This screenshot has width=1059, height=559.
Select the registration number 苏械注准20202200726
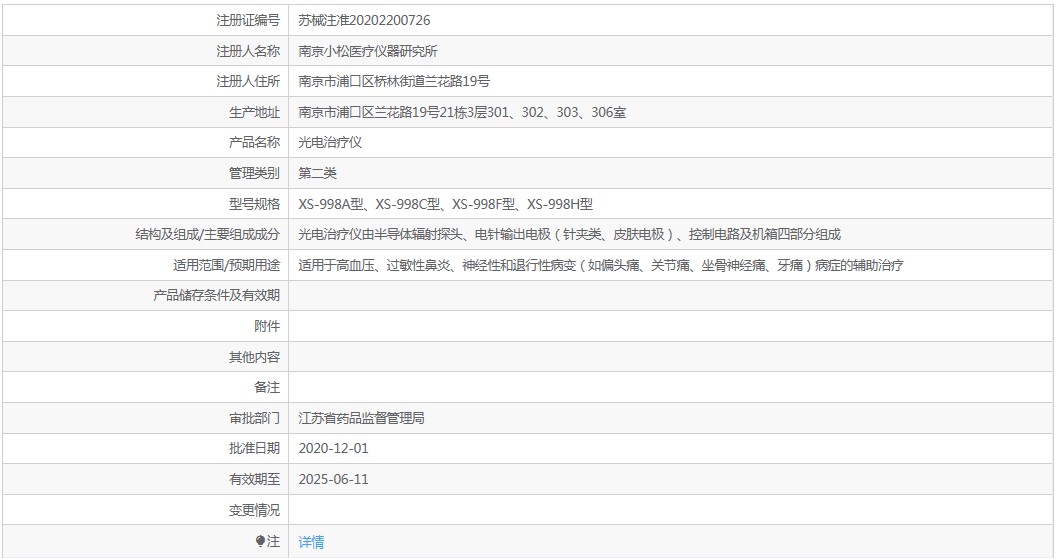pyautogui.click(x=364, y=20)
